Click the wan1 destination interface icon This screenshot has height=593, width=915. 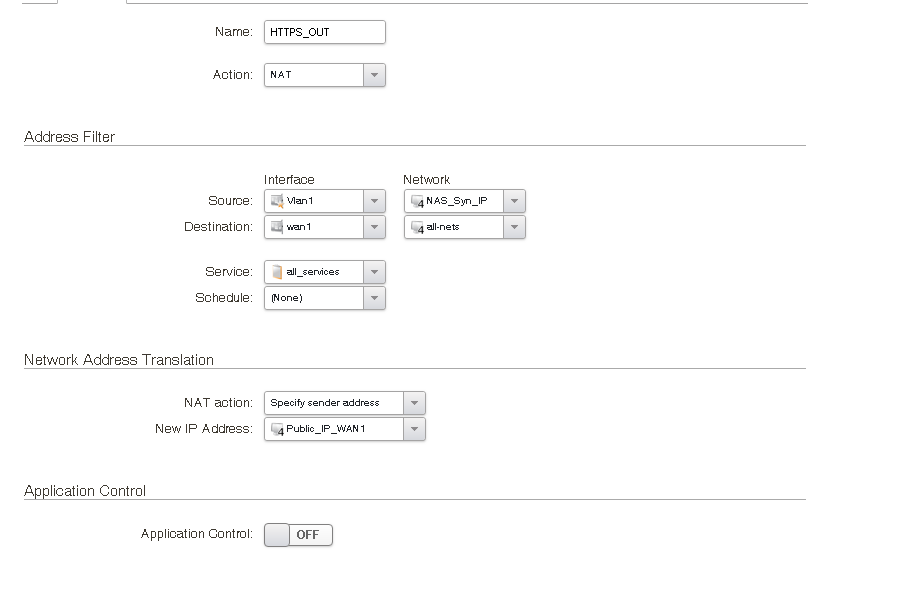[x=277, y=227]
